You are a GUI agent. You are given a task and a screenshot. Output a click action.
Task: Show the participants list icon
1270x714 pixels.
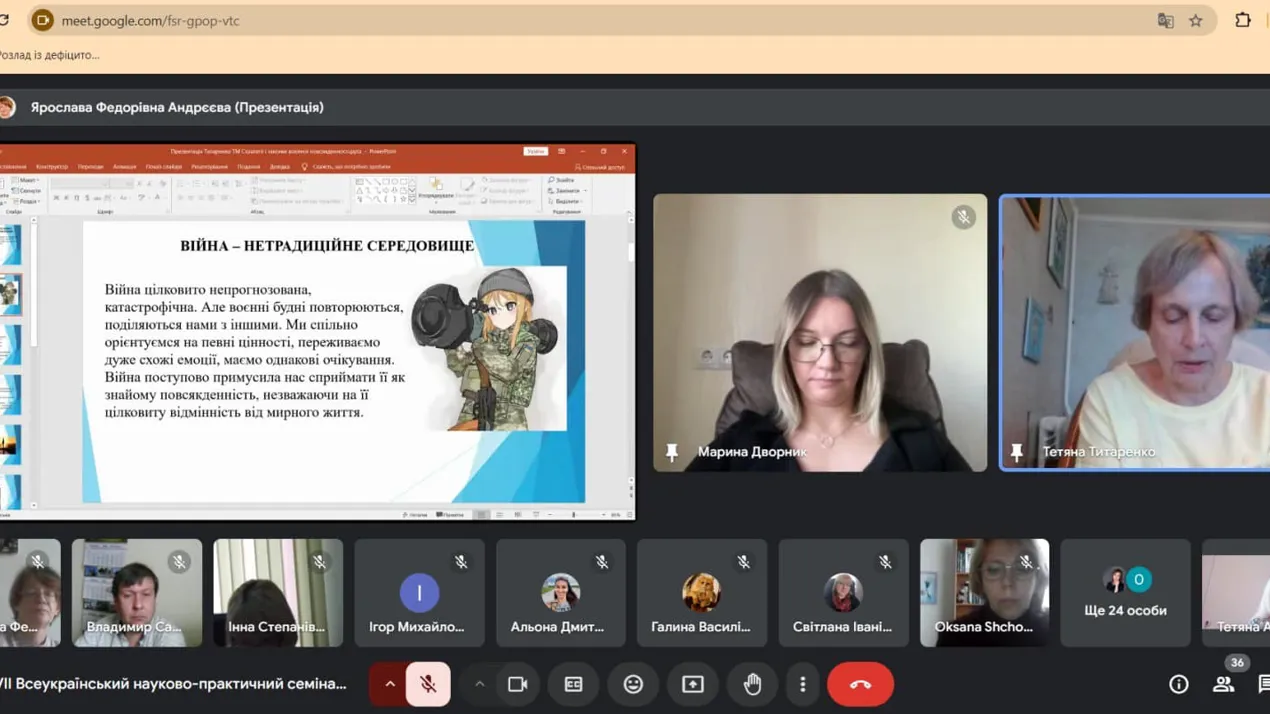[1223, 684]
